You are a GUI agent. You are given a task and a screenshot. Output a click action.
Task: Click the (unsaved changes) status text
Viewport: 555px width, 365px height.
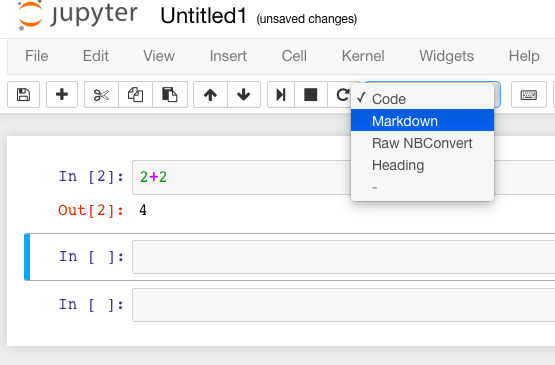[307, 18]
